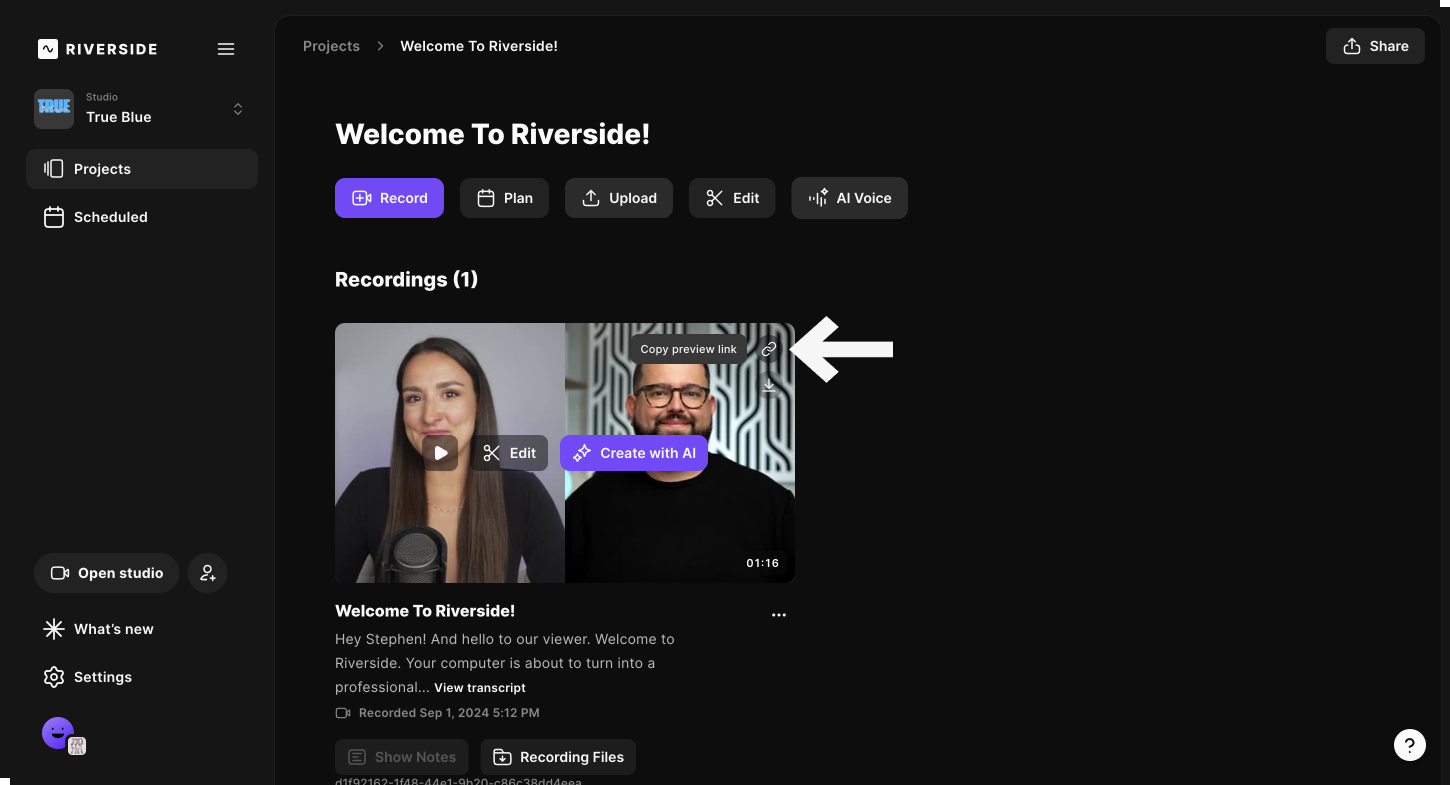
Task: Click the Edit button in the top action row
Action: pyautogui.click(x=732, y=198)
